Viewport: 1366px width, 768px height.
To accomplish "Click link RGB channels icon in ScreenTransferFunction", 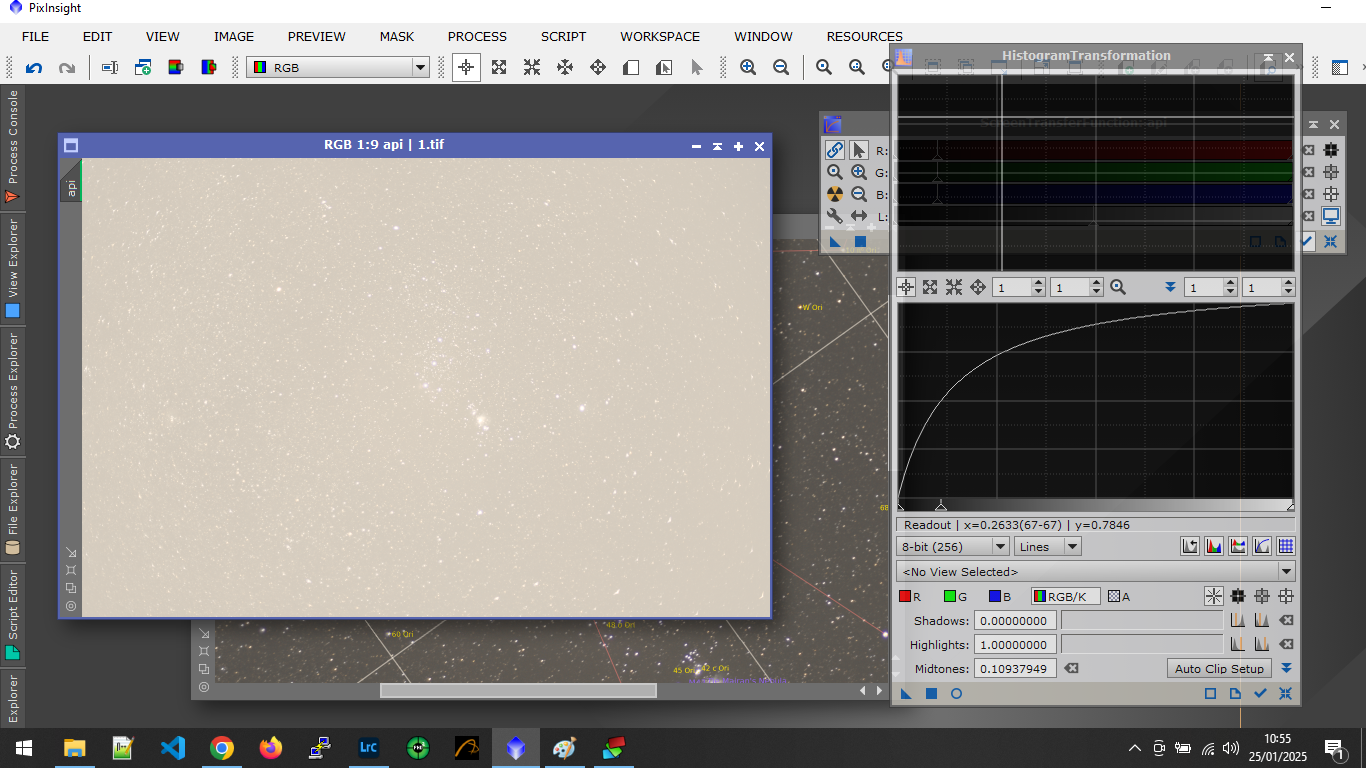I will click(x=835, y=151).
